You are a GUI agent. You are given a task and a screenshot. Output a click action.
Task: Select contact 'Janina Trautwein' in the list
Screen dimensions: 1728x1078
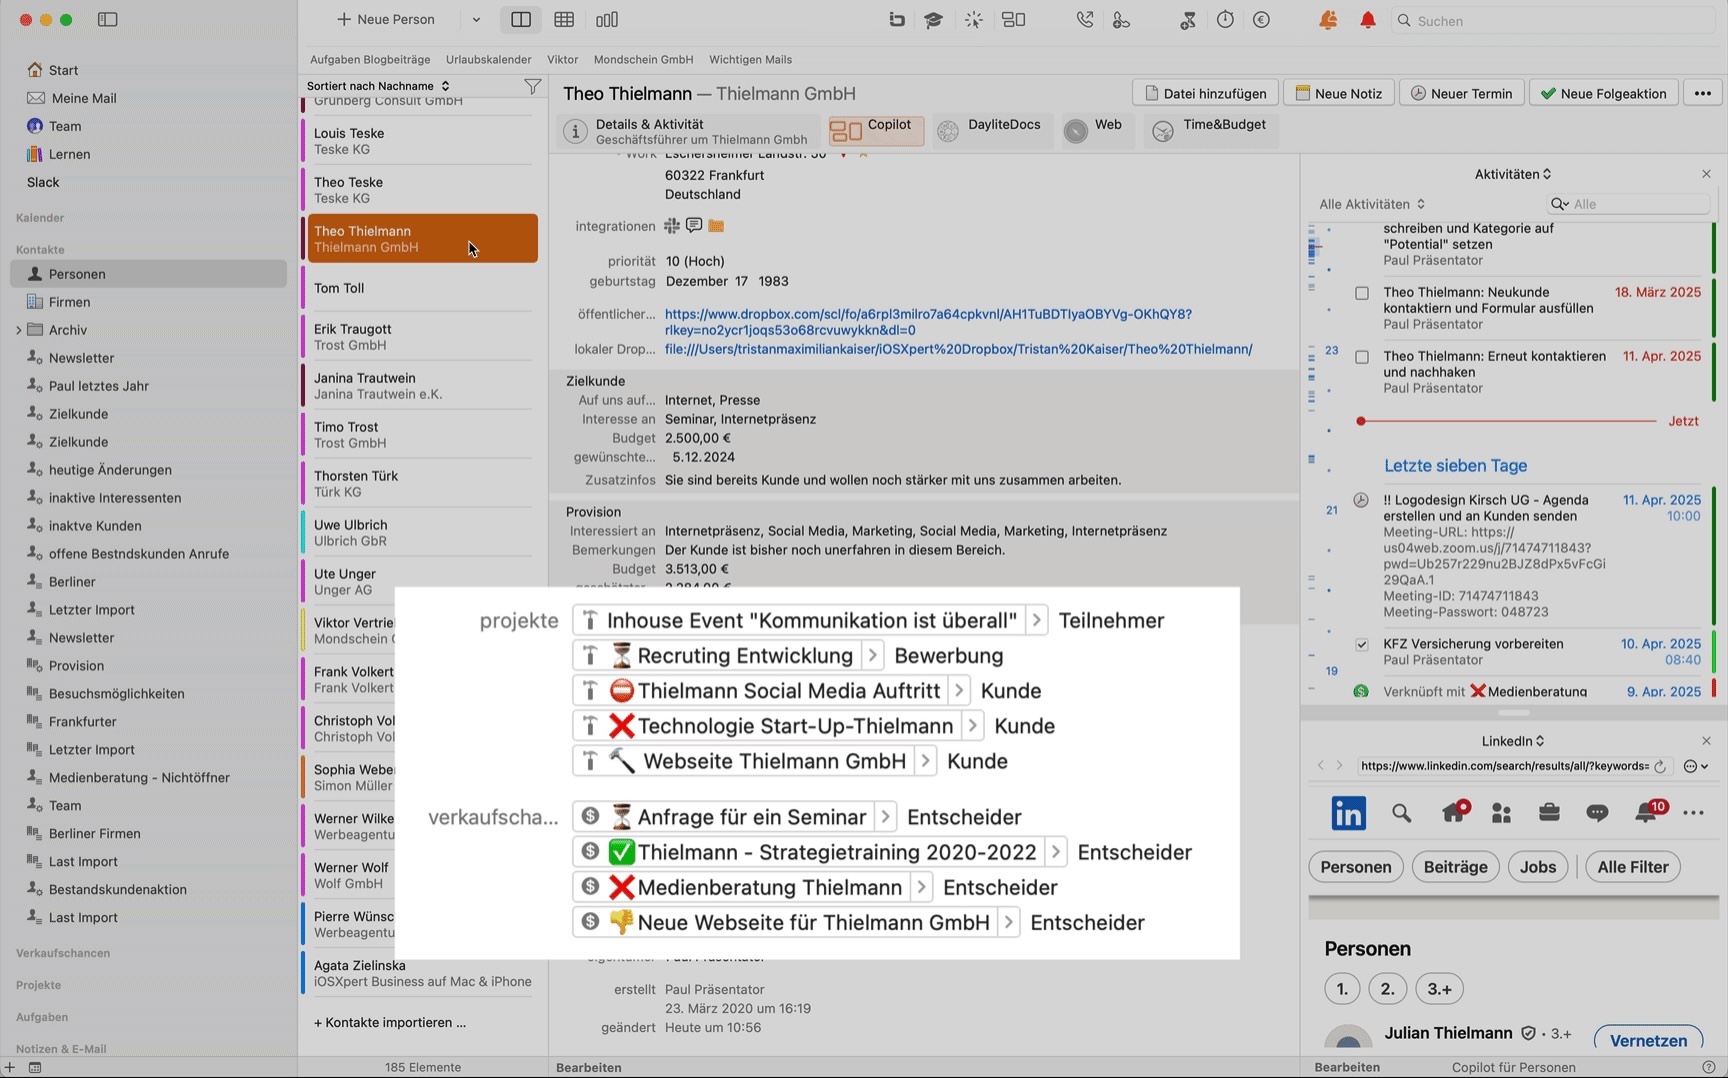(x=422, y=386)
